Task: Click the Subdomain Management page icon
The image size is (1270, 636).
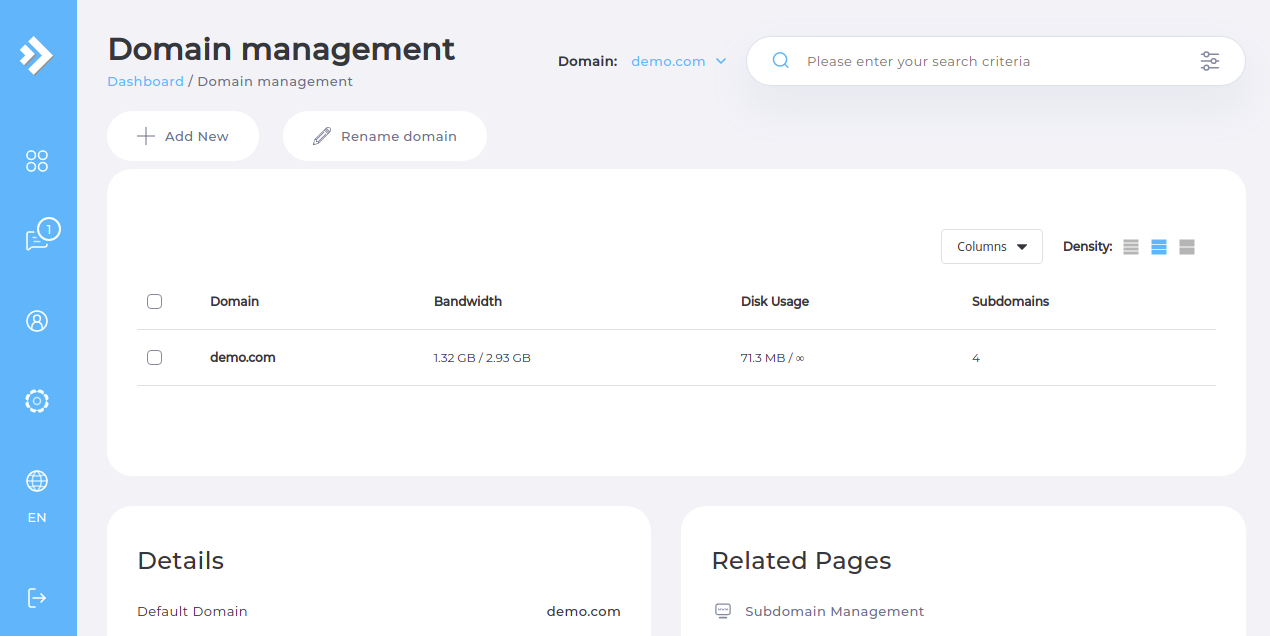Action: point(723,611)
